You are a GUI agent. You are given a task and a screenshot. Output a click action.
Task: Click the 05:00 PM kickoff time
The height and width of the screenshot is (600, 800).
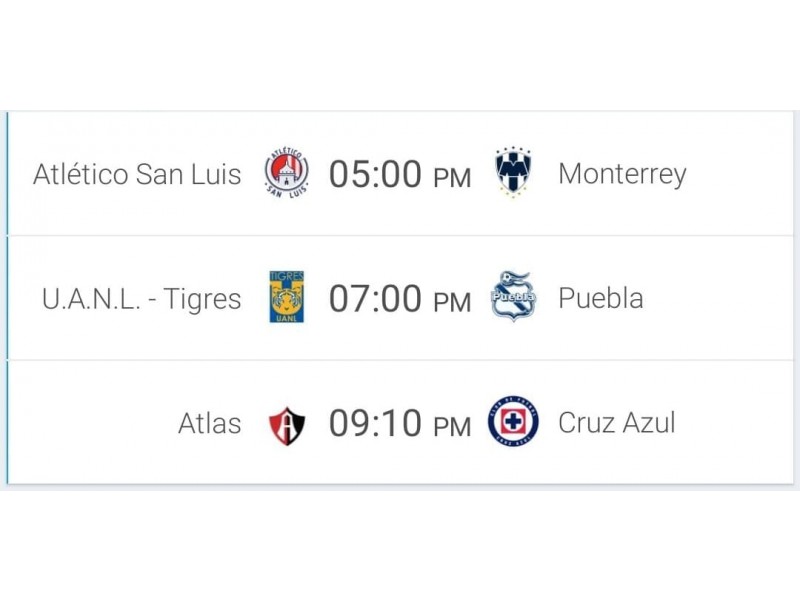[x=399, y=174]
